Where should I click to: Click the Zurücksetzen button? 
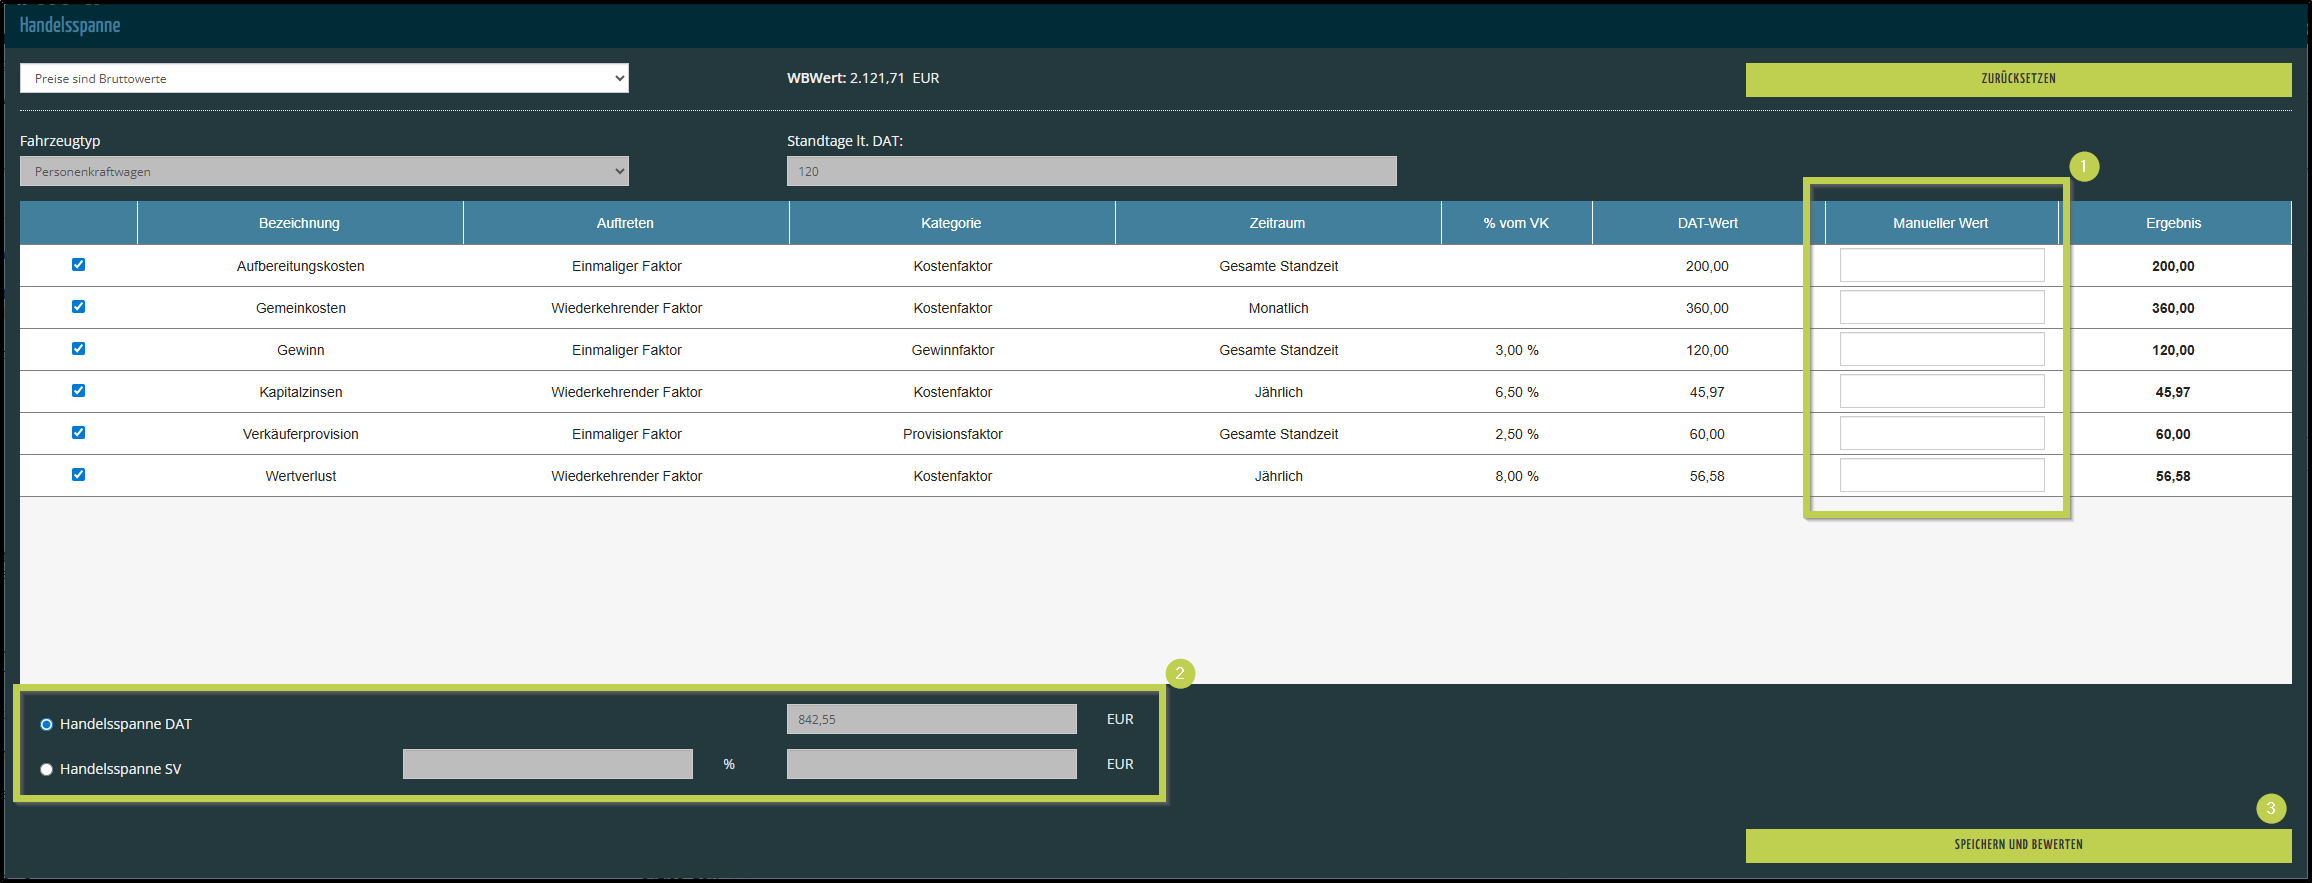pos(2018,79)
